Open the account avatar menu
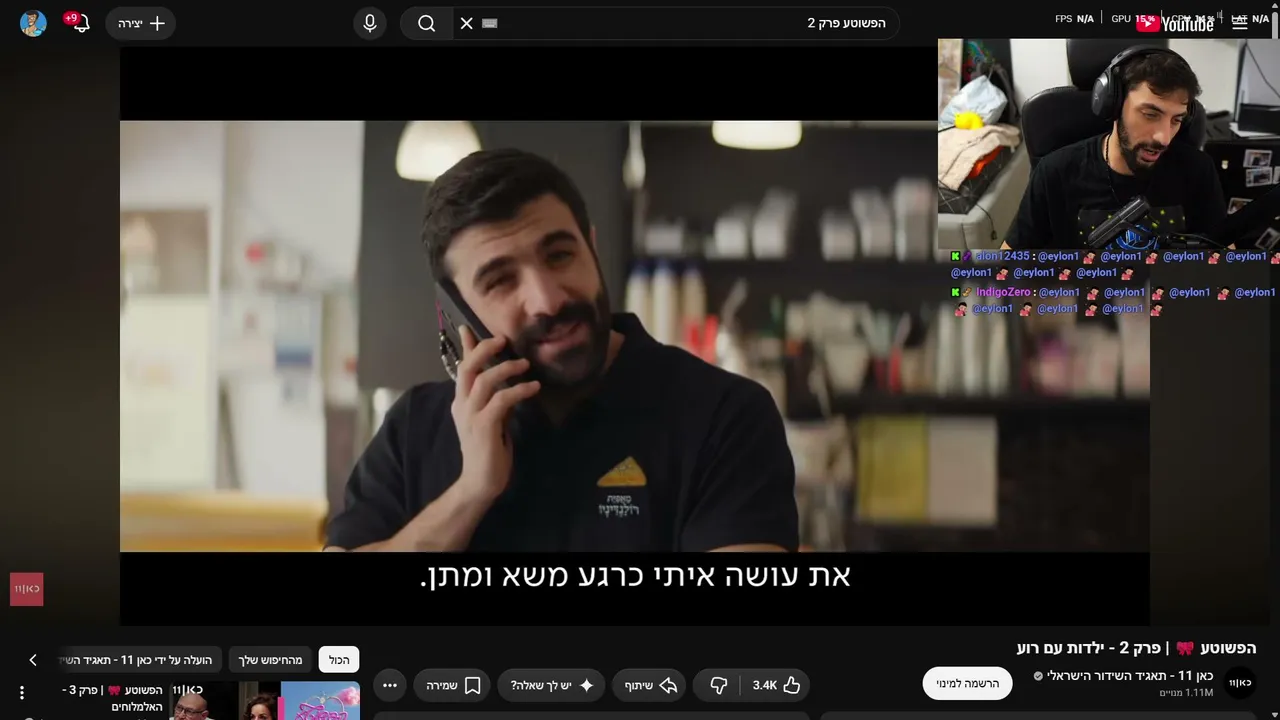The height and width of the screenshot is (720, 1280). [x=33, y=23]
